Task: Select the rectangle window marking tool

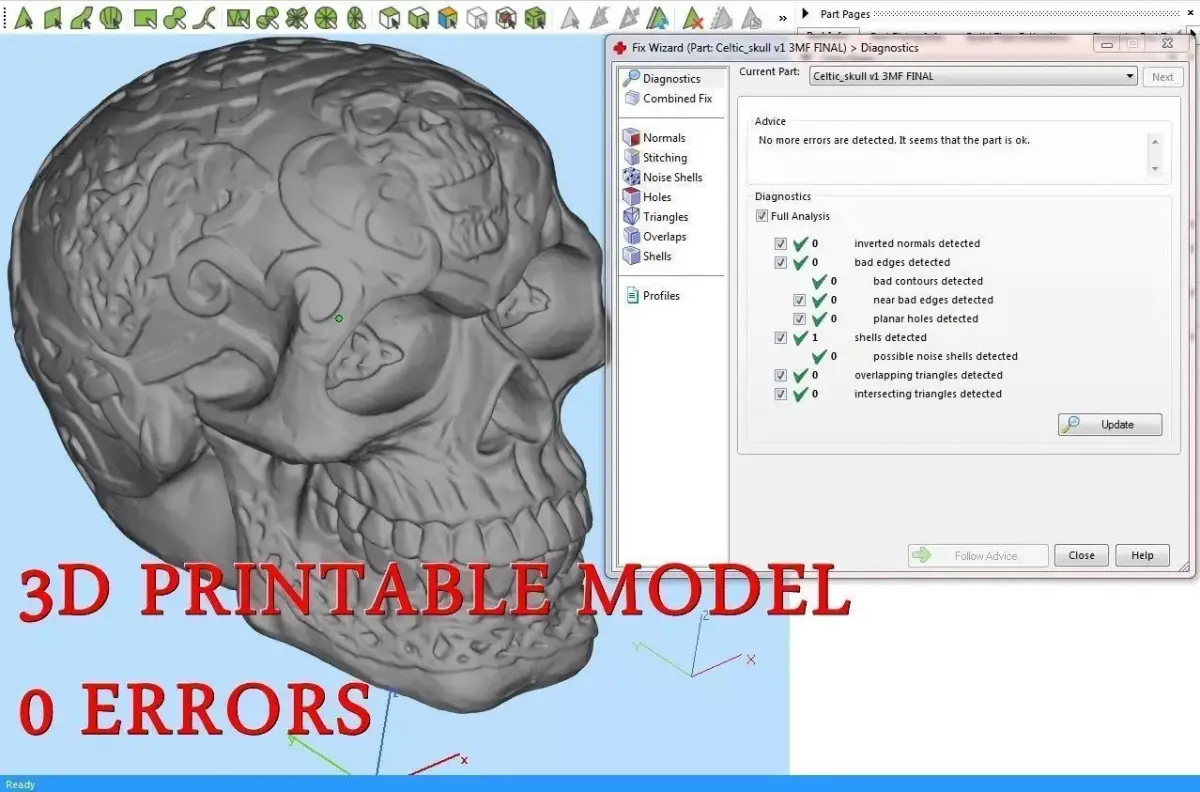Action: [x=145, y=17]
